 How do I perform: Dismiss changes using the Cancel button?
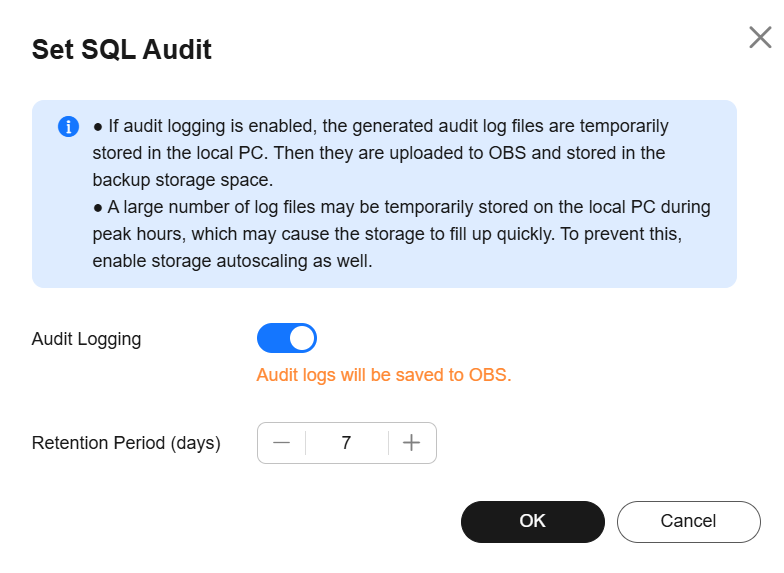point(688,522)
